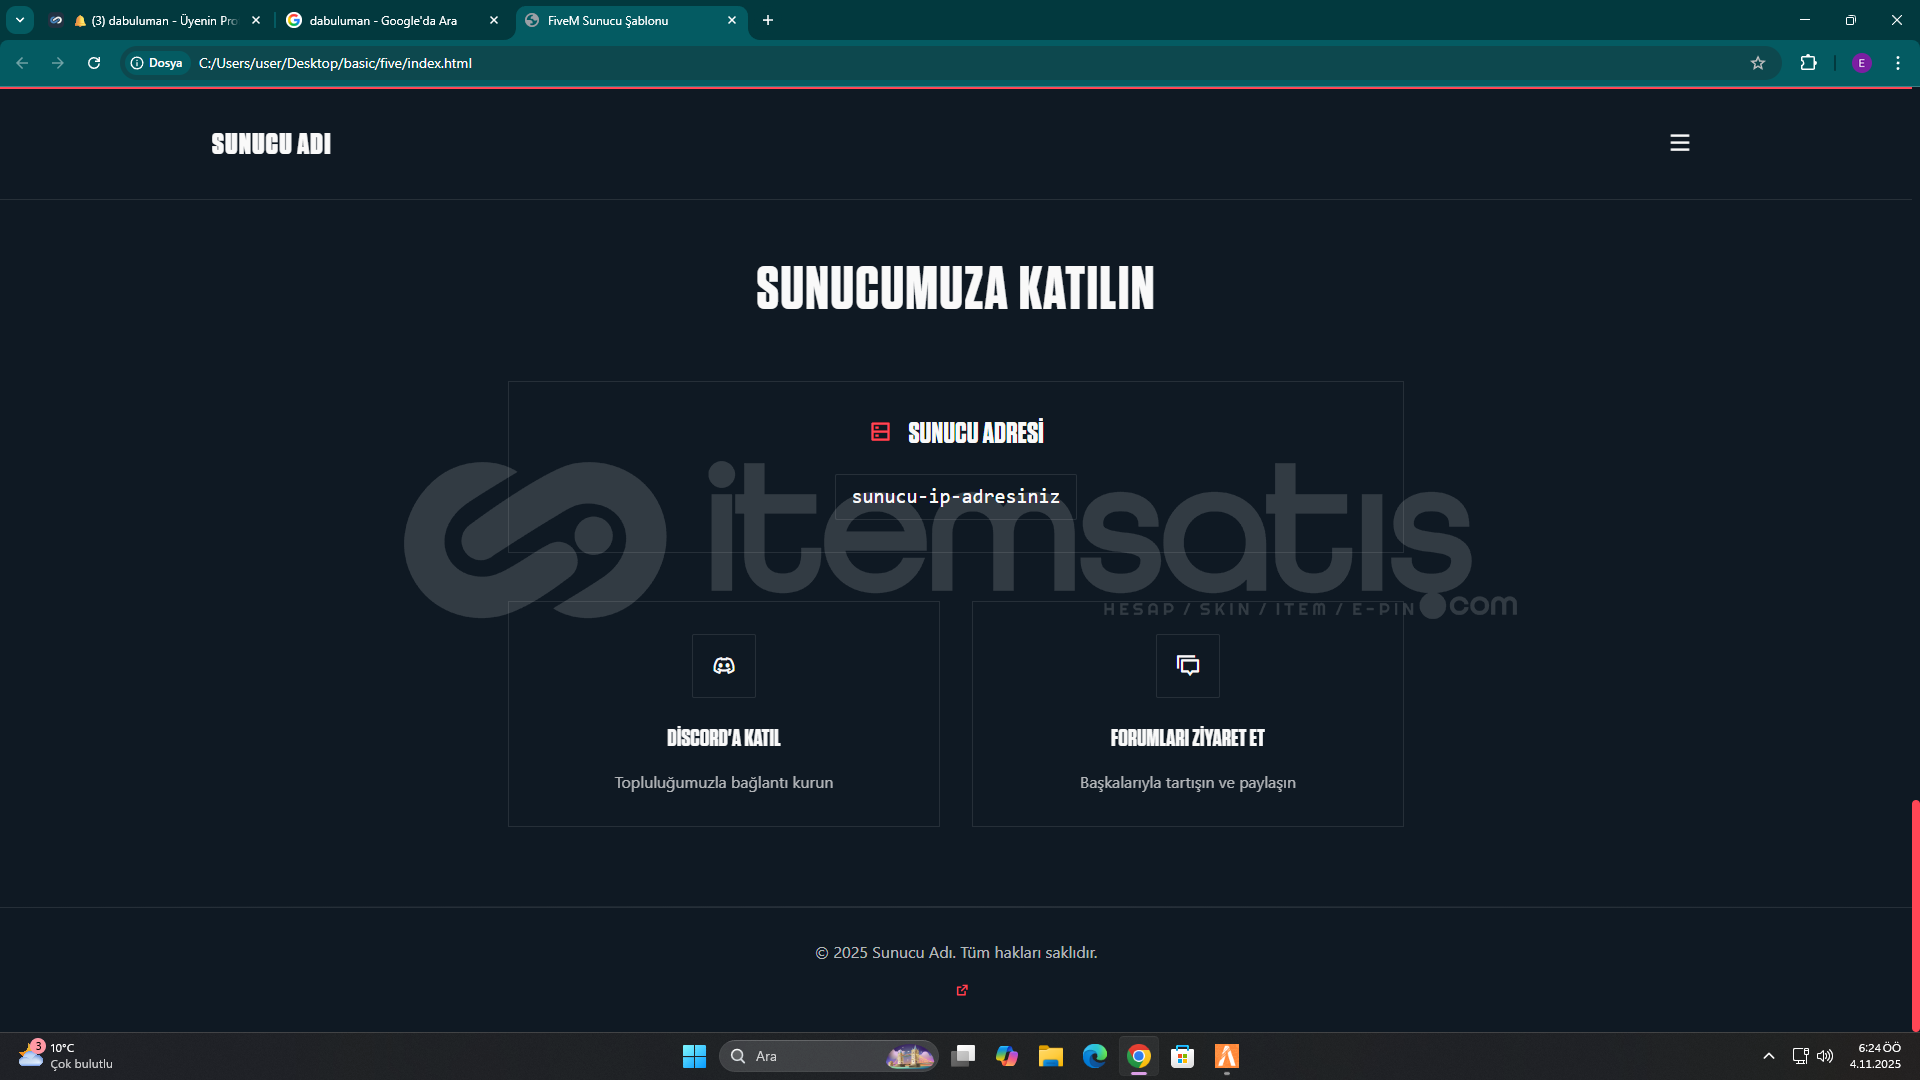This screenshot has width=1920, height=1080.
Task: Expand the tab search dropdown arrow
Action: coord(19,20)
